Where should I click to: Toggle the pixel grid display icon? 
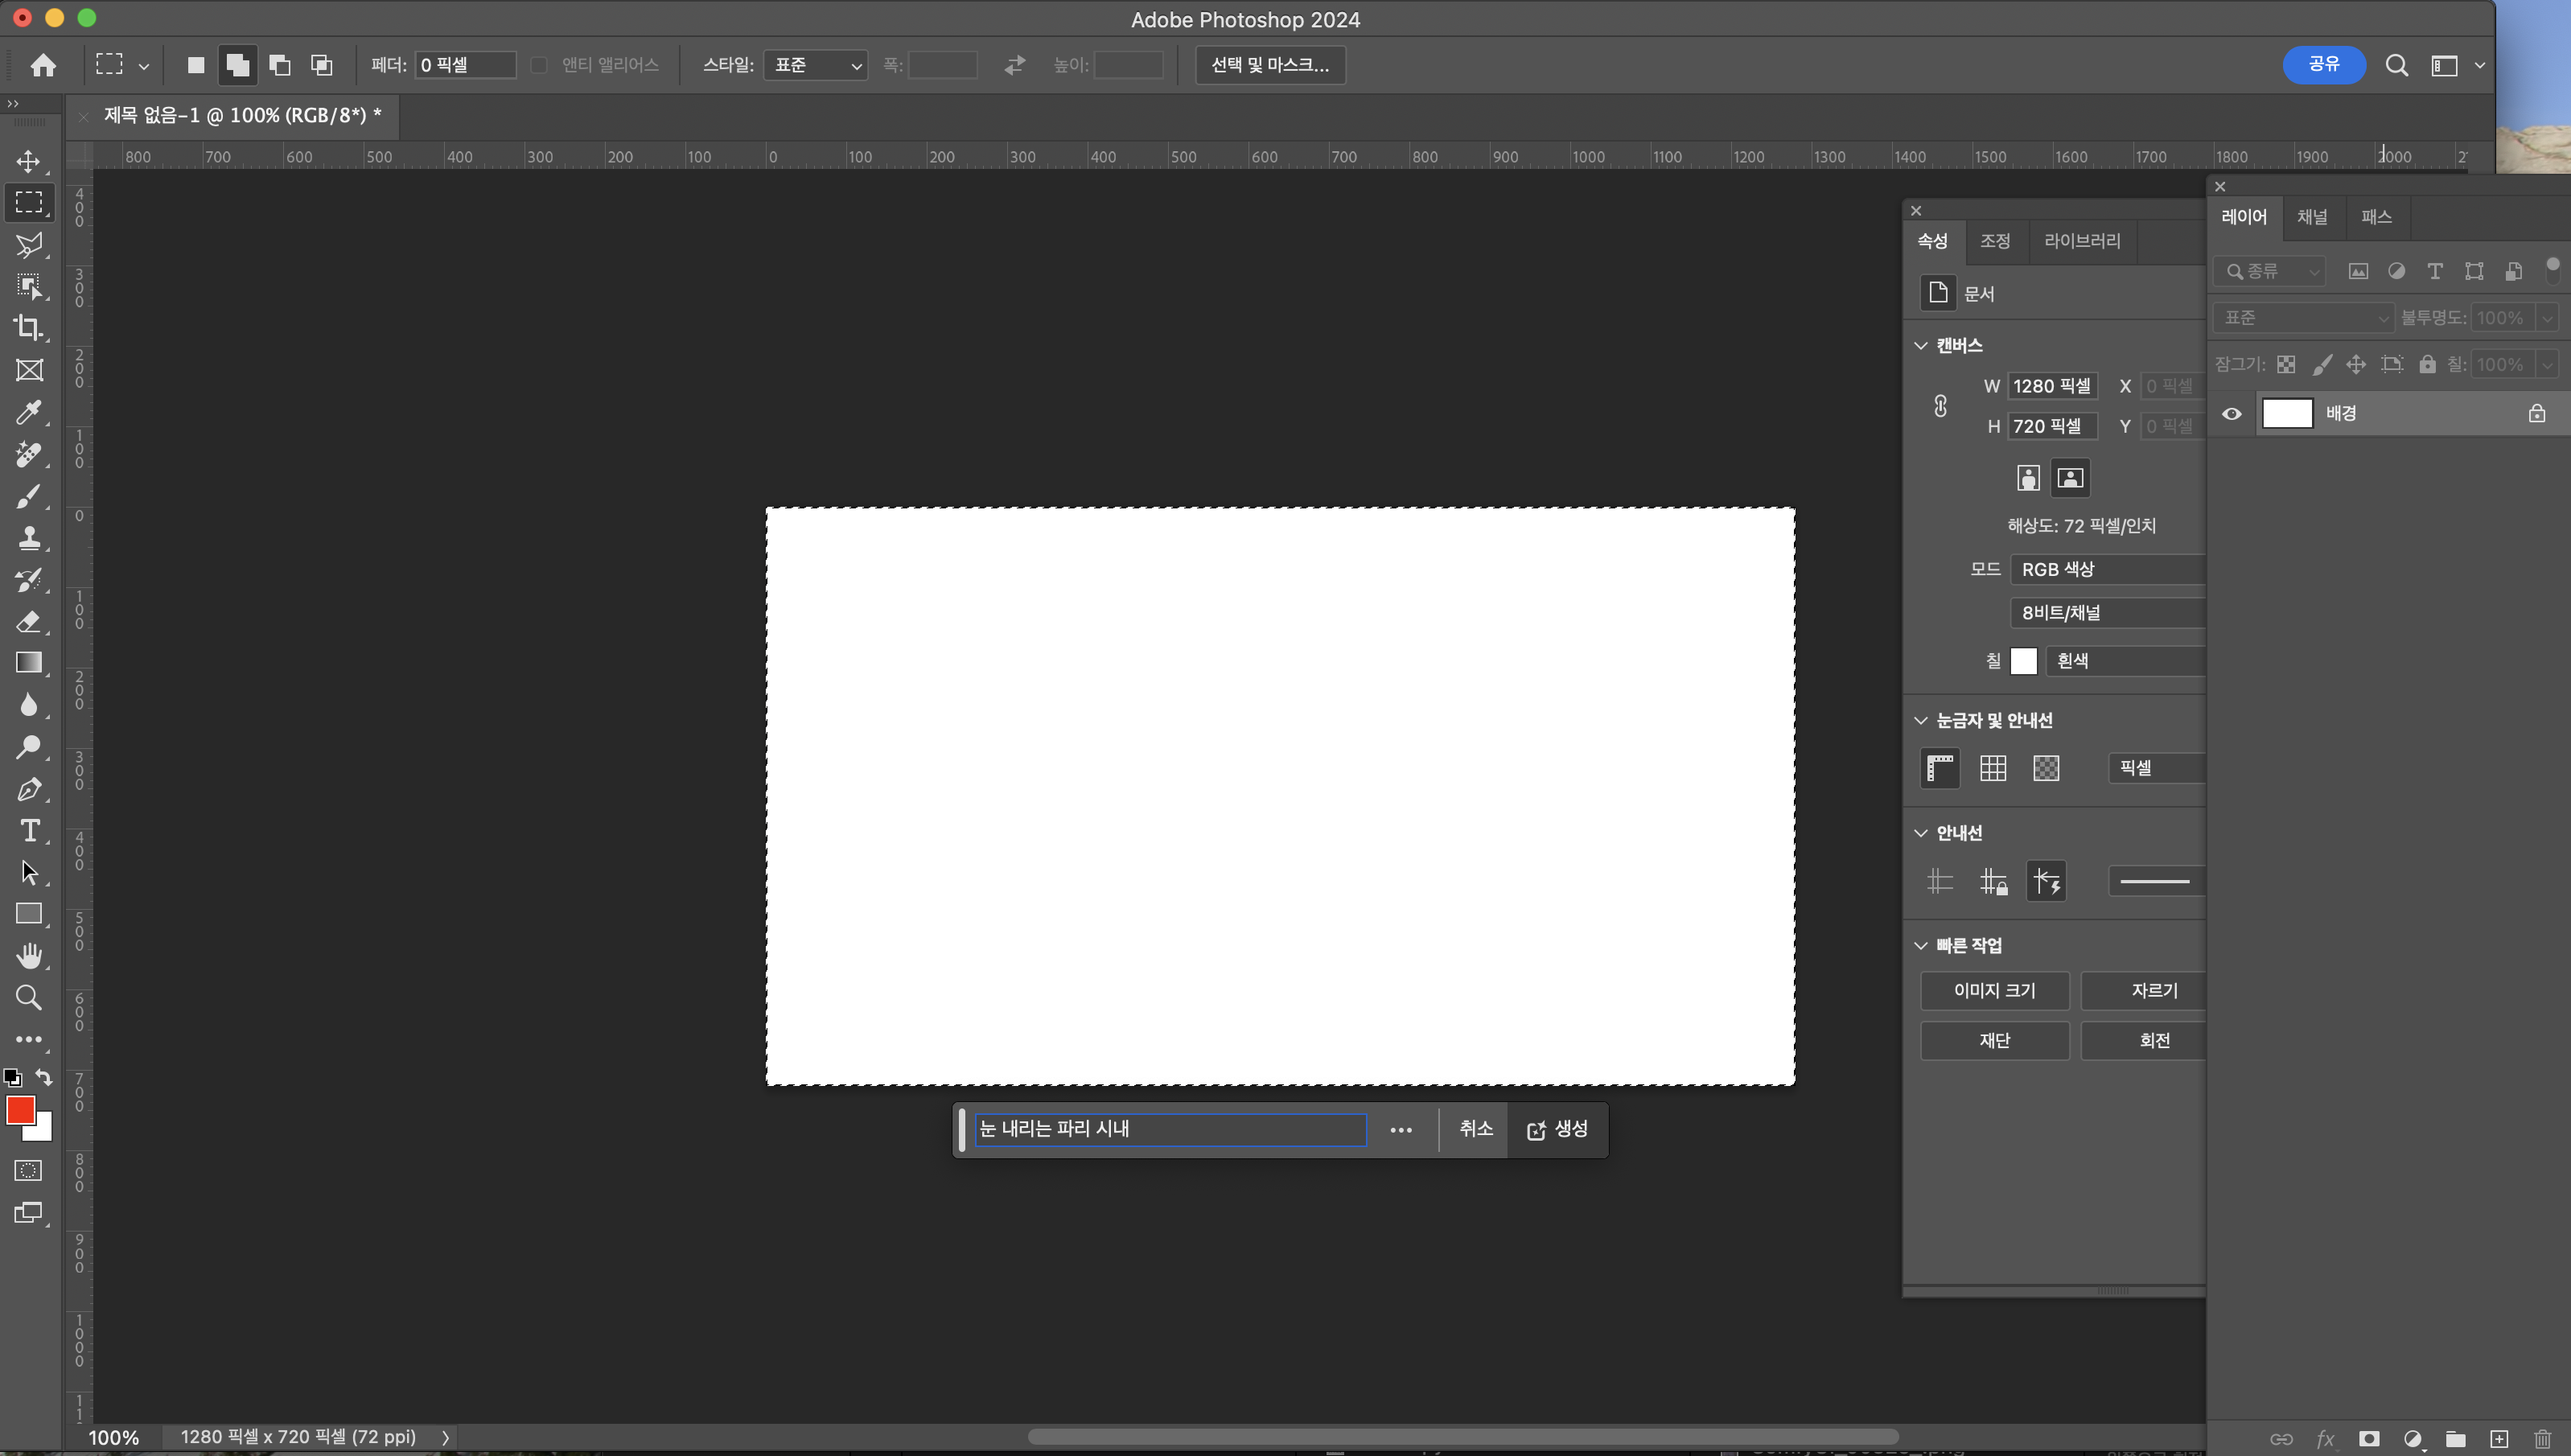coord(2046,768)
